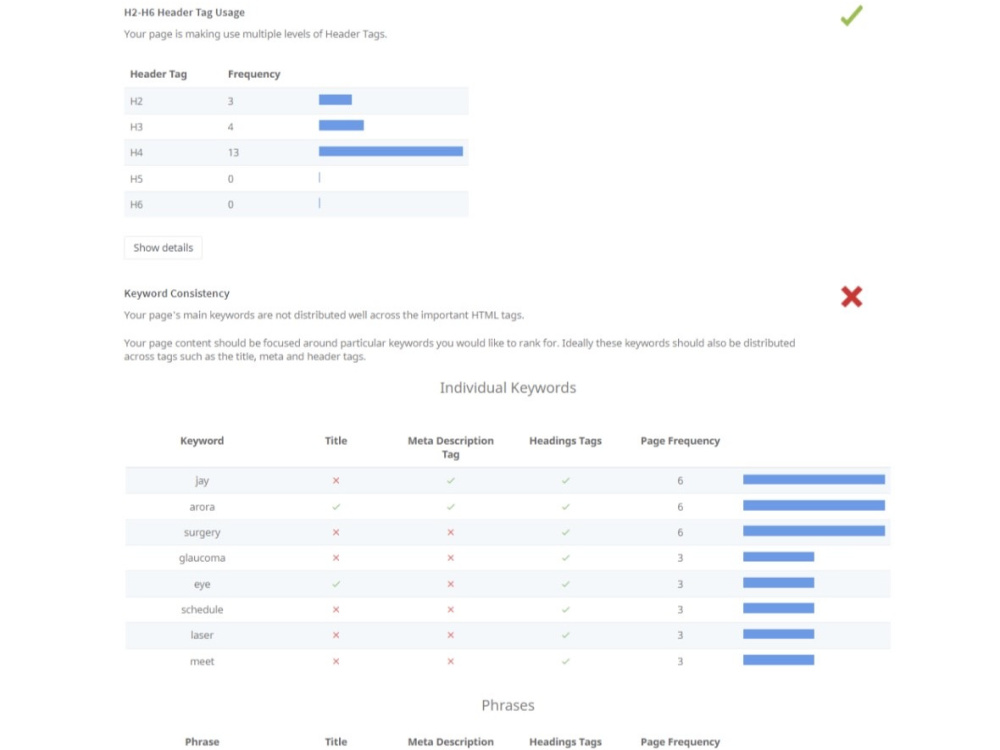Click Title checkmark for eye

[x=336, y=584]
